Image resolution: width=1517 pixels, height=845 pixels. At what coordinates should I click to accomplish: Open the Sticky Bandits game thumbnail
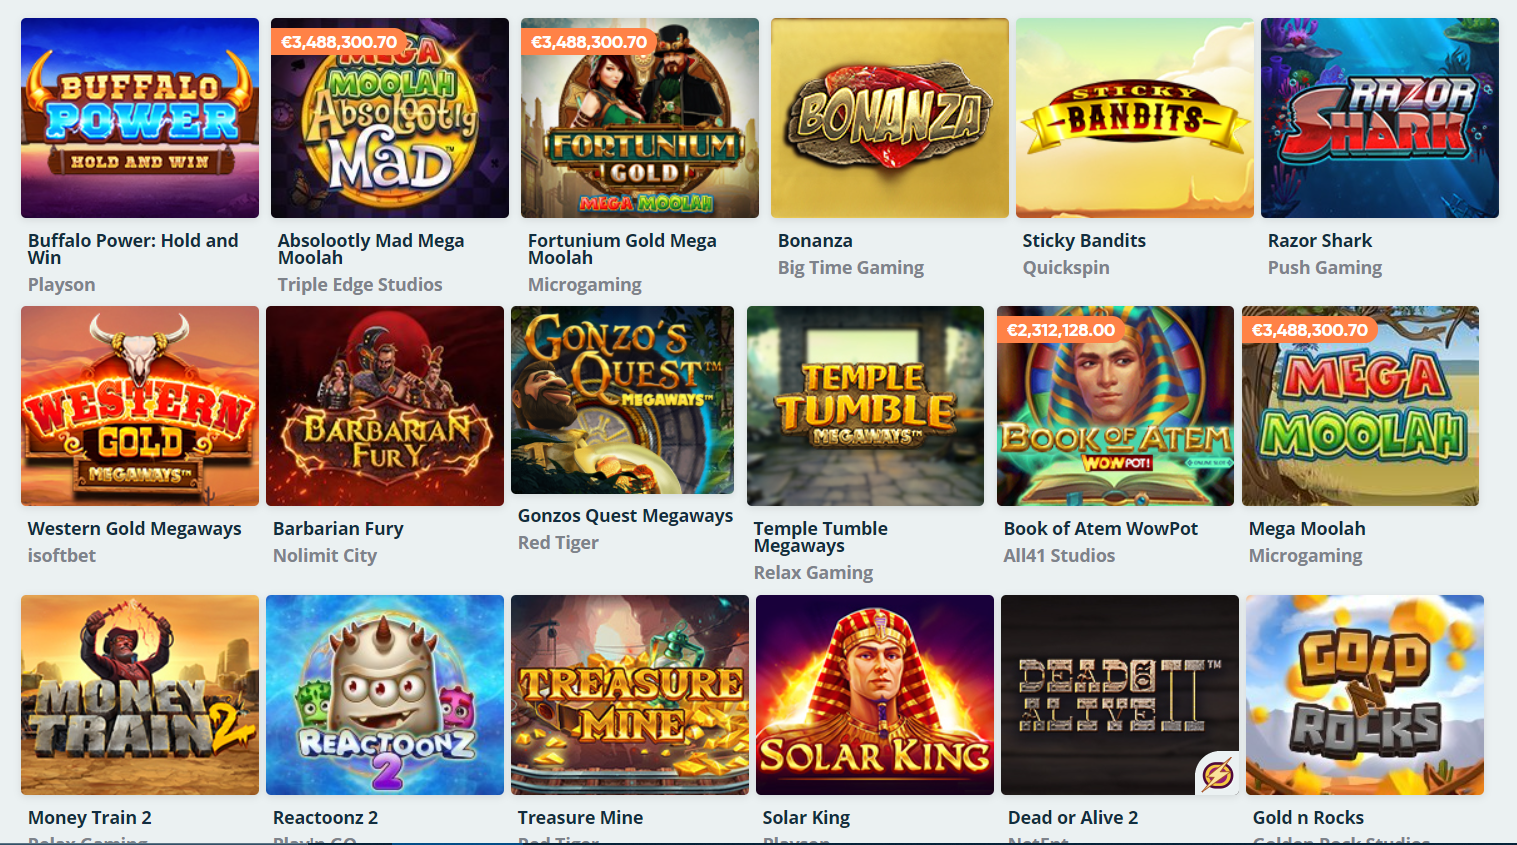coord(1135,118)
